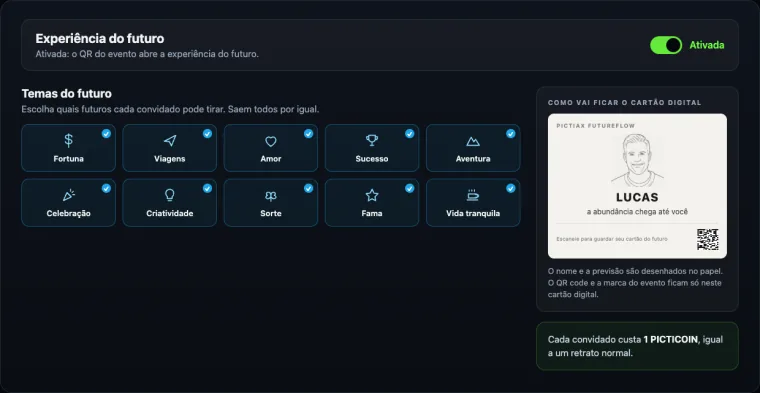
Task: Click the COMO VAI FICAR O CARTÃO DIGITAL title
Action: pos(624,103)
